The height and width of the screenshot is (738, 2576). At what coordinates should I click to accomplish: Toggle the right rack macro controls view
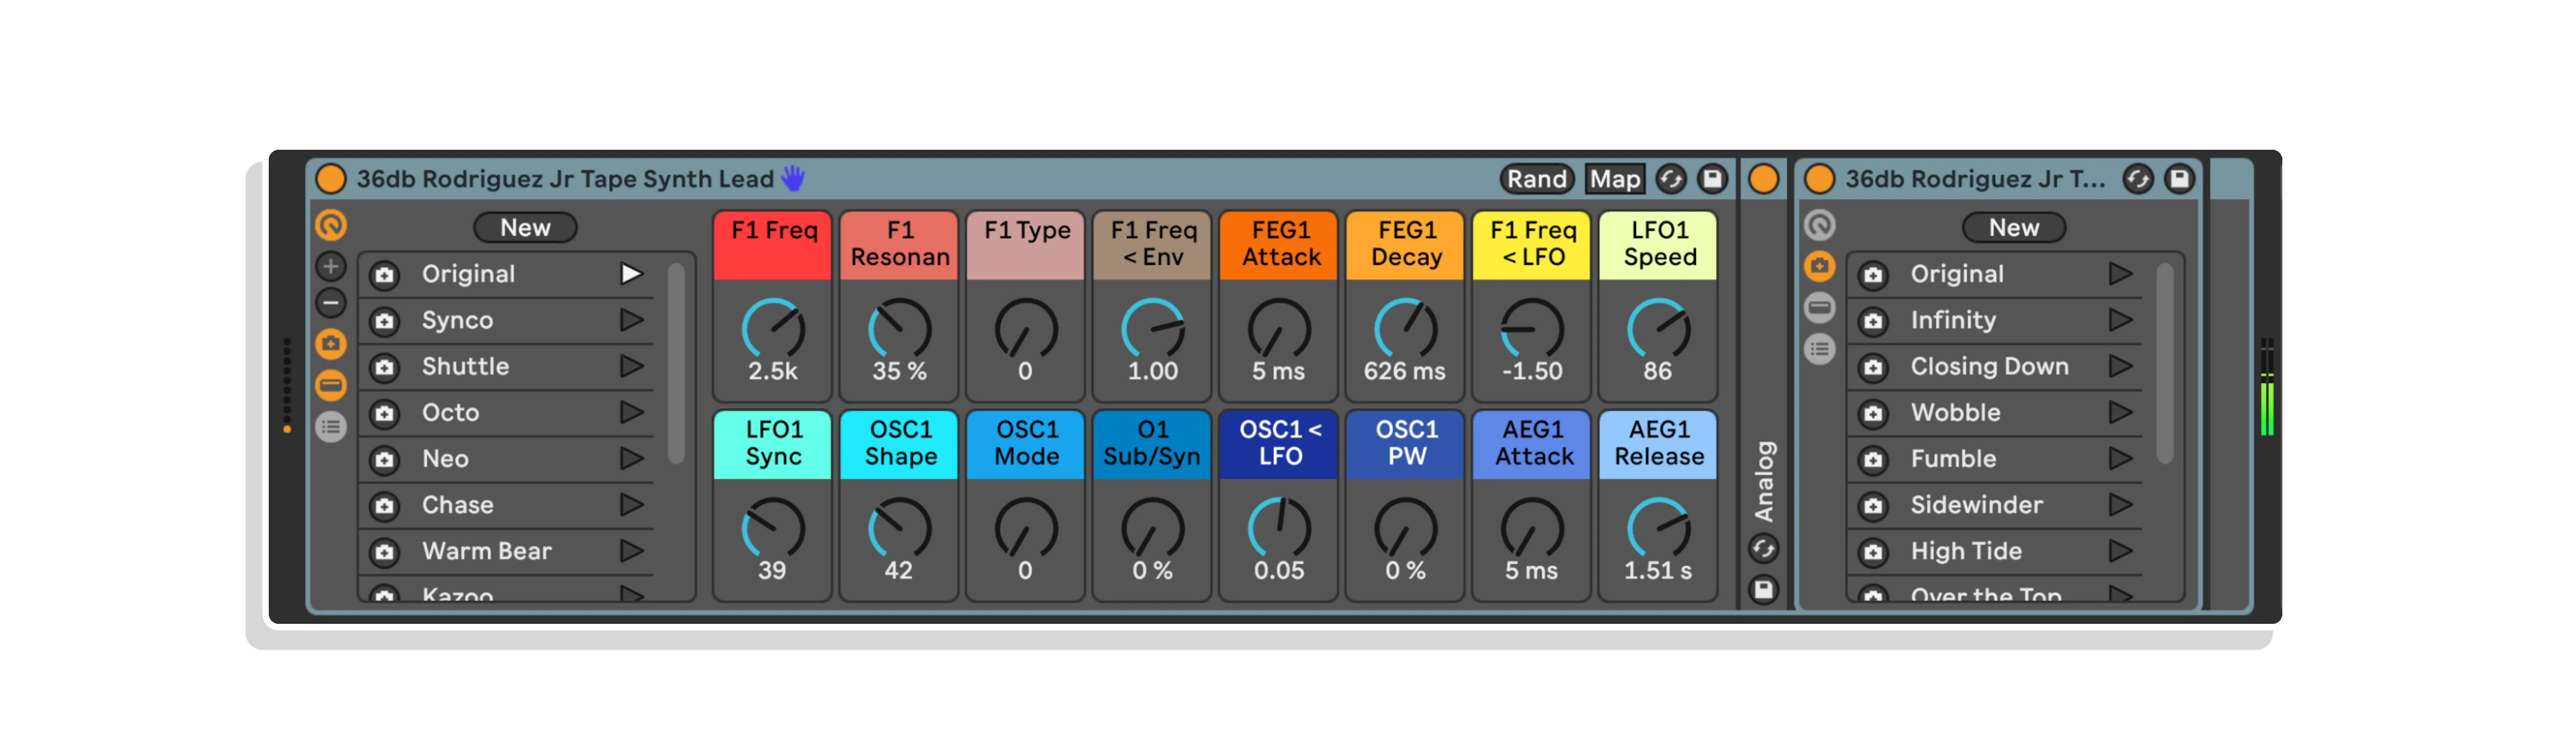pos(1819,225)
